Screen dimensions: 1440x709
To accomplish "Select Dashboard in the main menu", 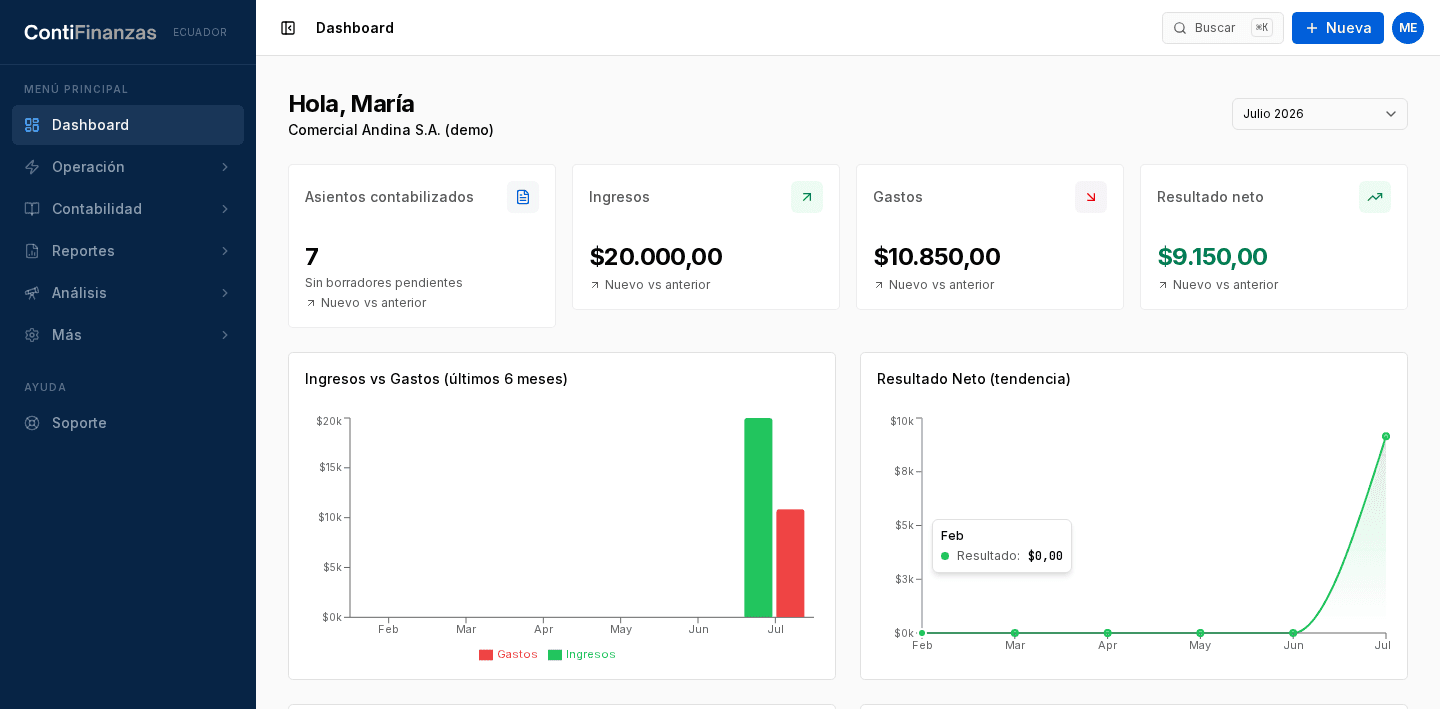I will (x=128, y=125).
